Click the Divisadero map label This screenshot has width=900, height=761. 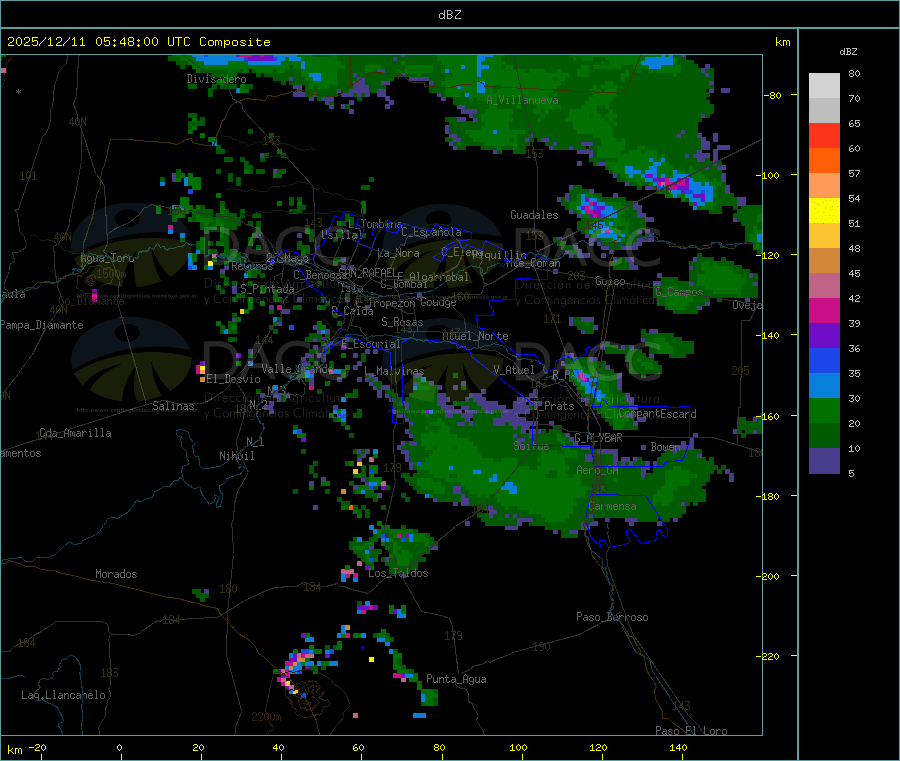(216, 79)
